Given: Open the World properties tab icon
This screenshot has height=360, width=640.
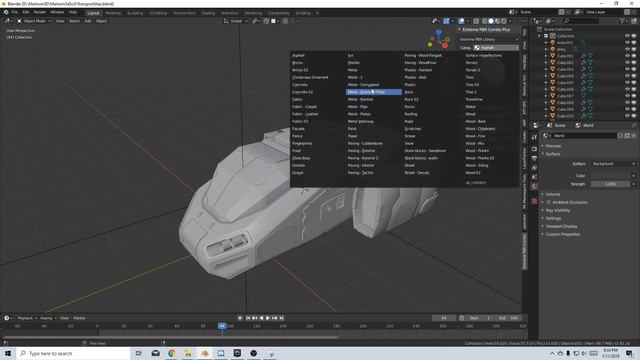Looking at the screenshot, I should point(534,187).
